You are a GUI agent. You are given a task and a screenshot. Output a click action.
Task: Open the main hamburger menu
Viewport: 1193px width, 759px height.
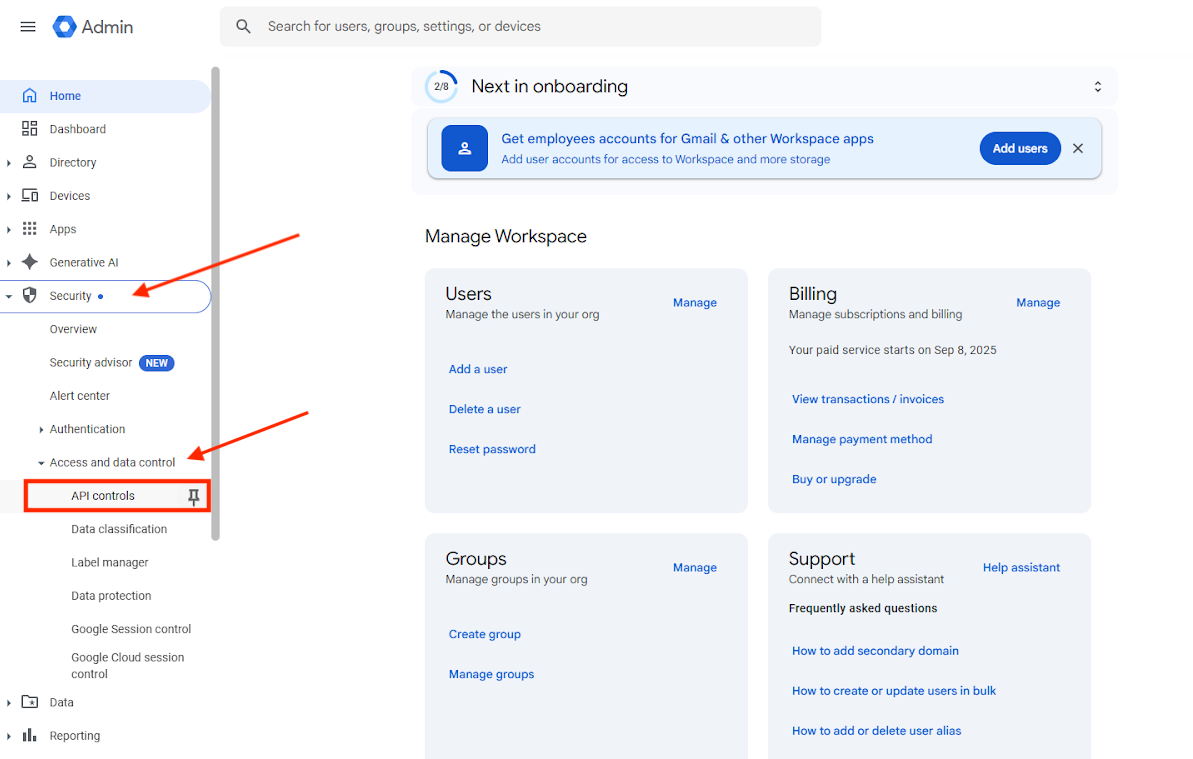(28, 27)
